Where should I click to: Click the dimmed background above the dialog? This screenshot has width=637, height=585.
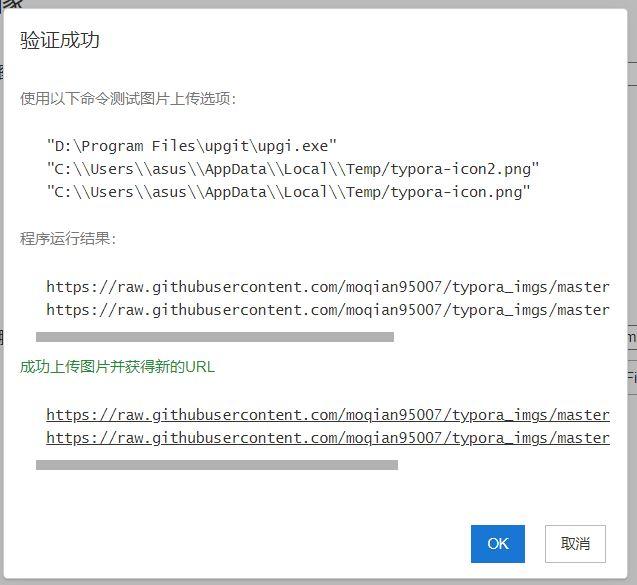click(x=318, y=4)
